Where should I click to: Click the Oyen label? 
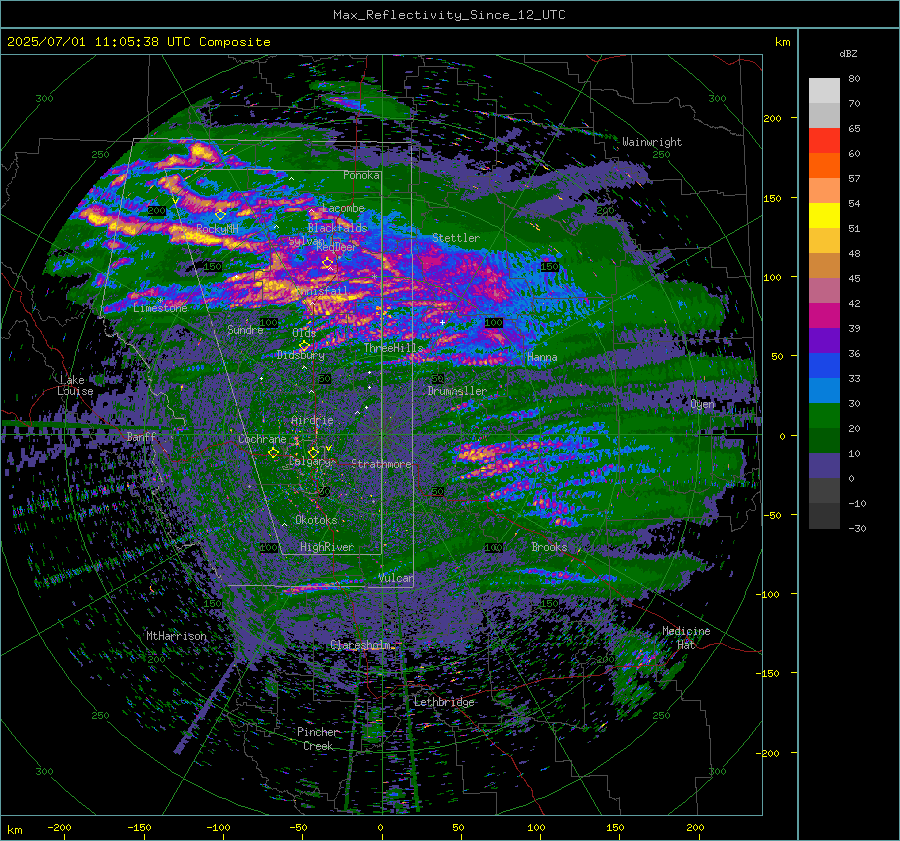703,404
